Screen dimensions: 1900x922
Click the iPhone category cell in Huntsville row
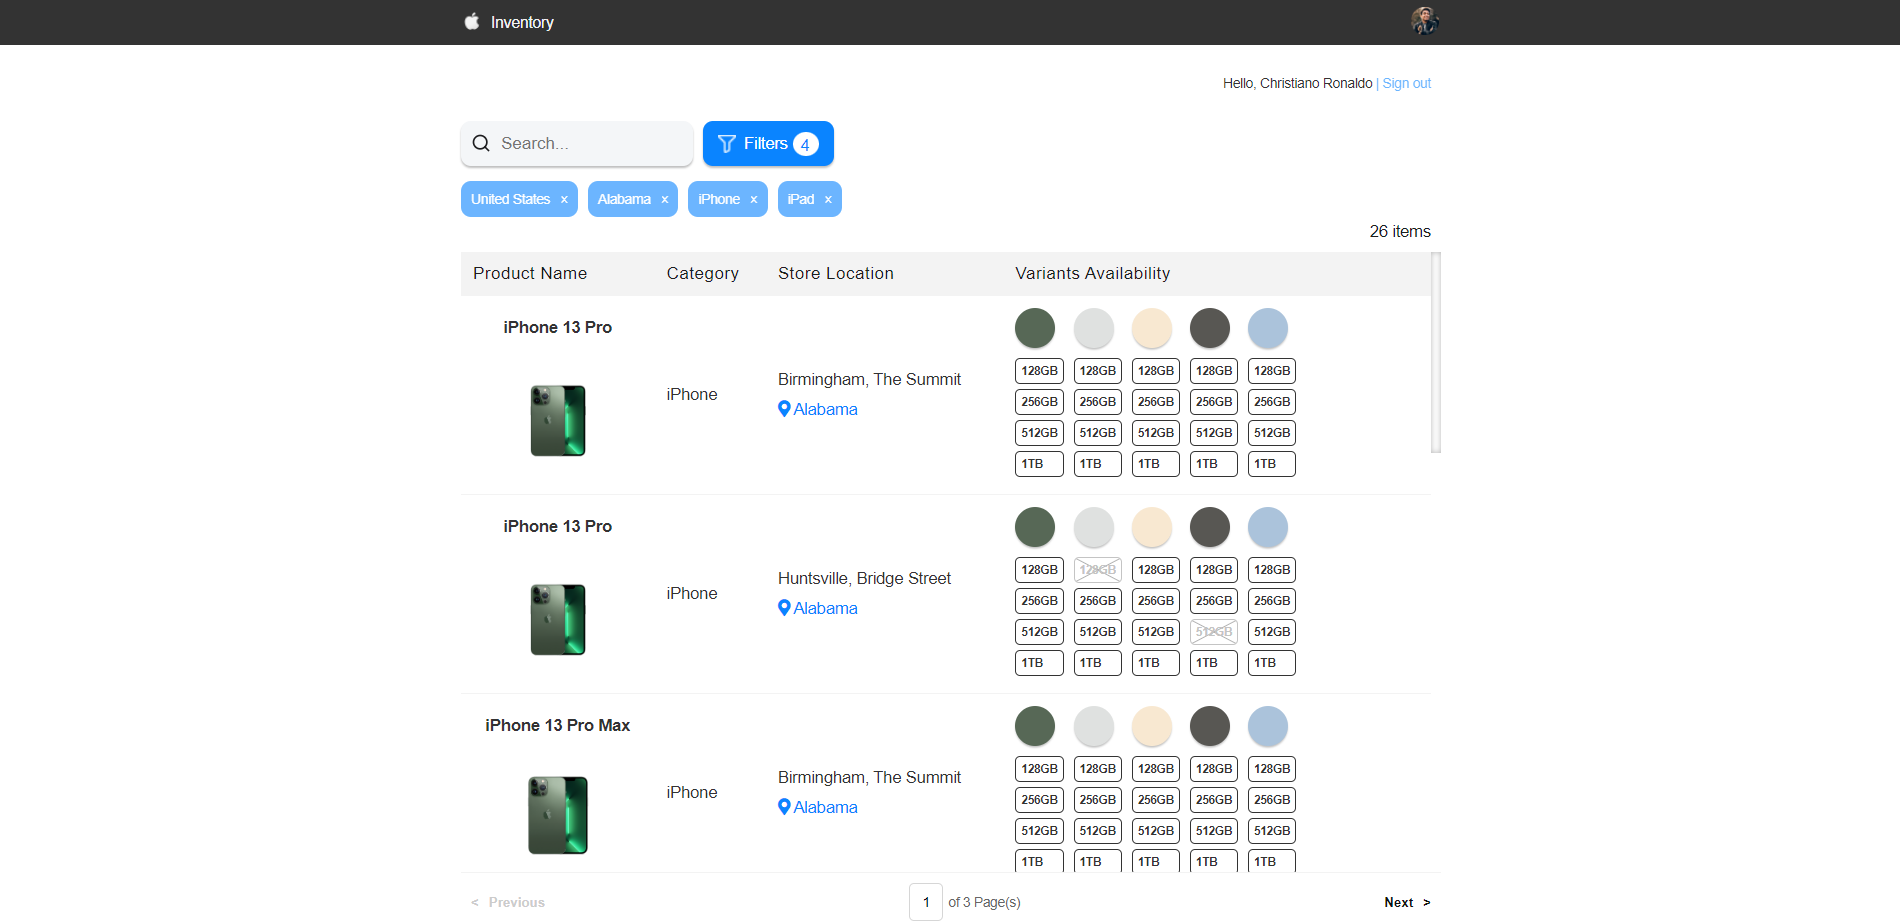pos(692,594)
